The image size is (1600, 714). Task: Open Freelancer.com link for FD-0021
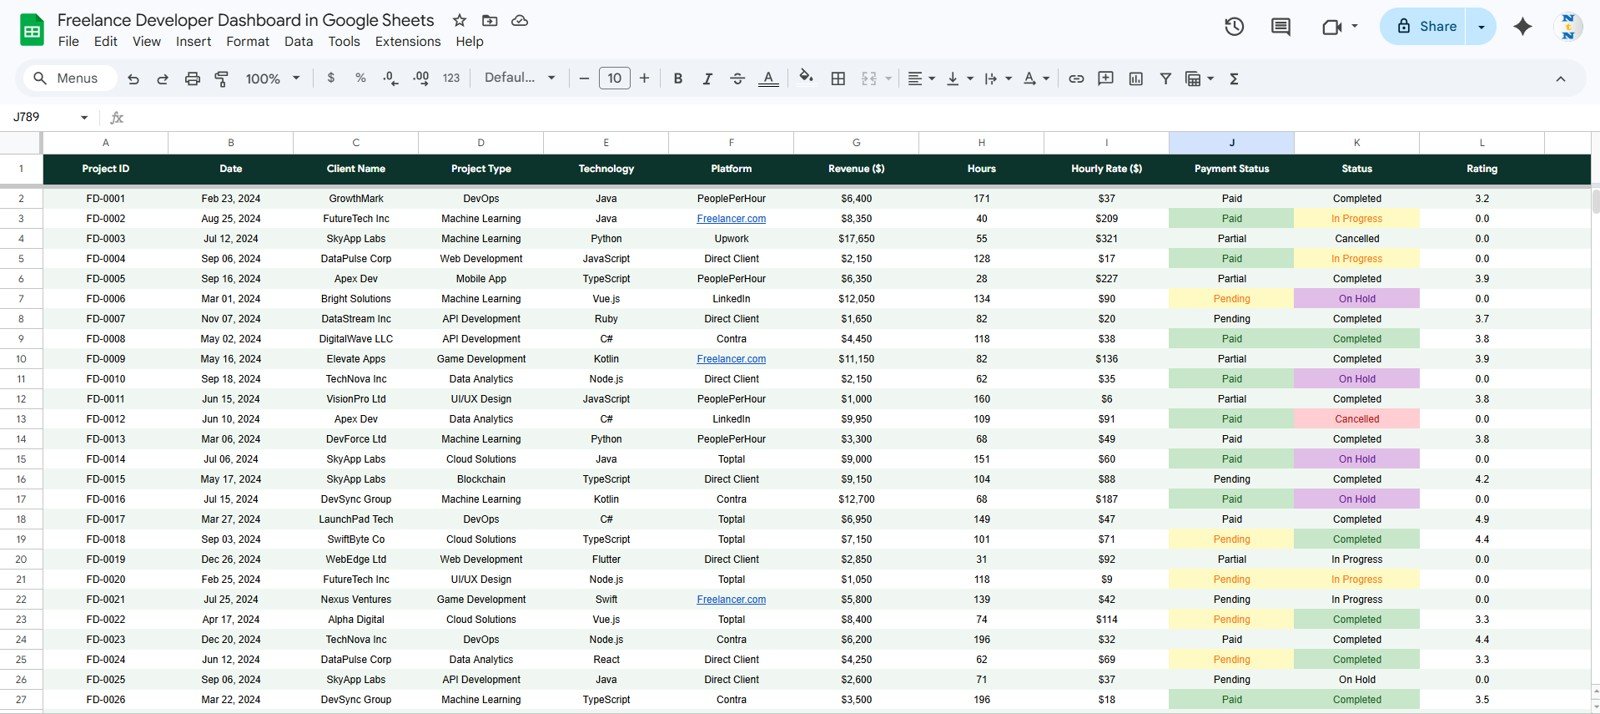[x=731, y=600]
